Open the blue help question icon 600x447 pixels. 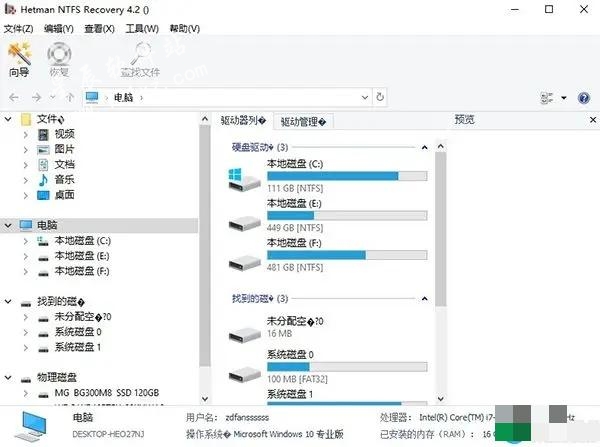pyautogui.click(x=584, y=98)
